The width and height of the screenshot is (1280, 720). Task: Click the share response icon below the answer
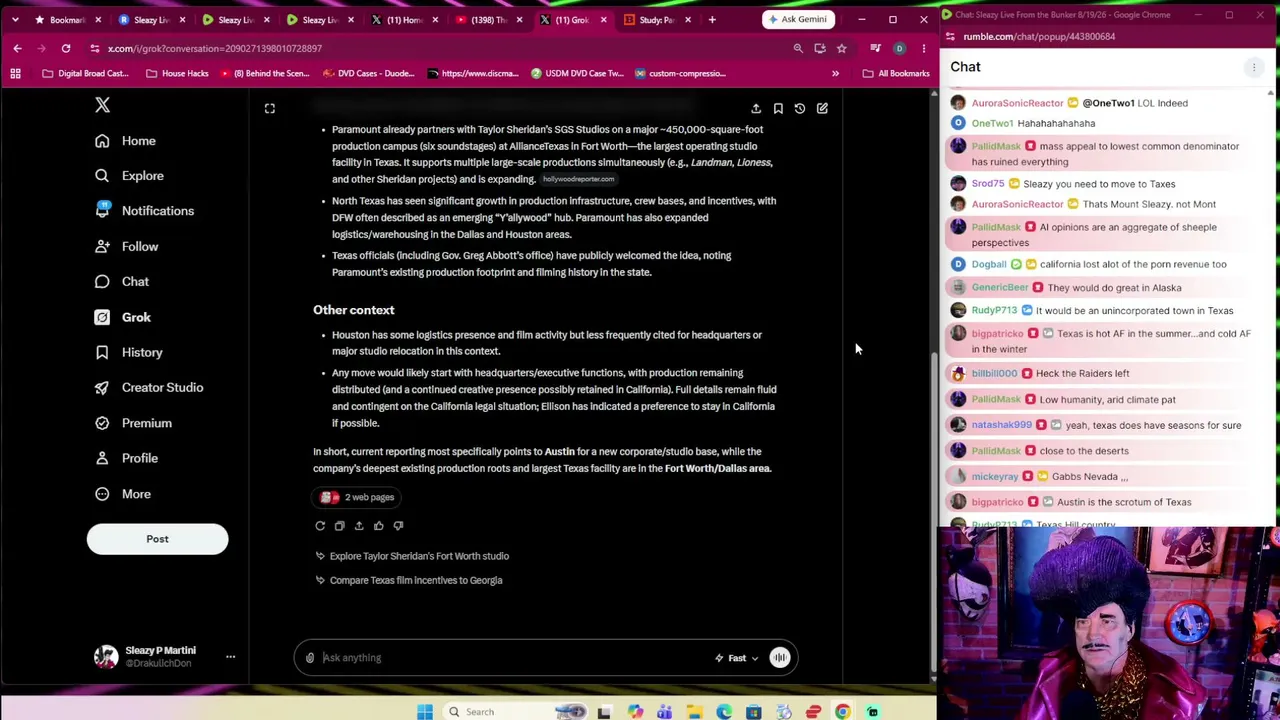pyautogui.click(x=359, y=526)
